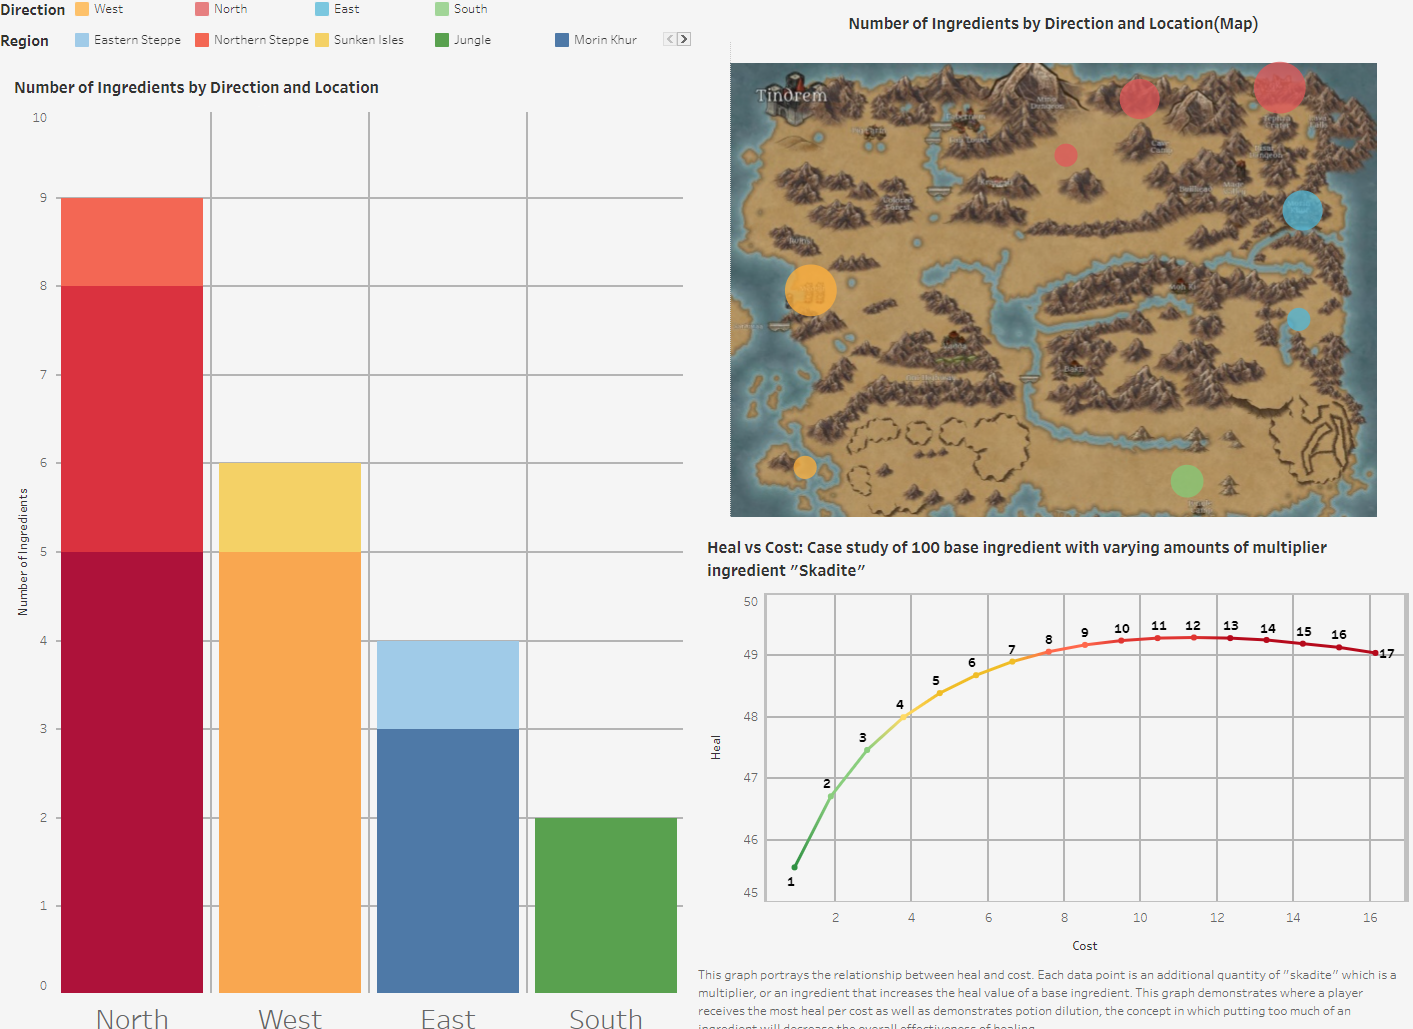Click line chart data point labeled 7
The image size is (1413, 1029).
click(x=1012, y=662)
